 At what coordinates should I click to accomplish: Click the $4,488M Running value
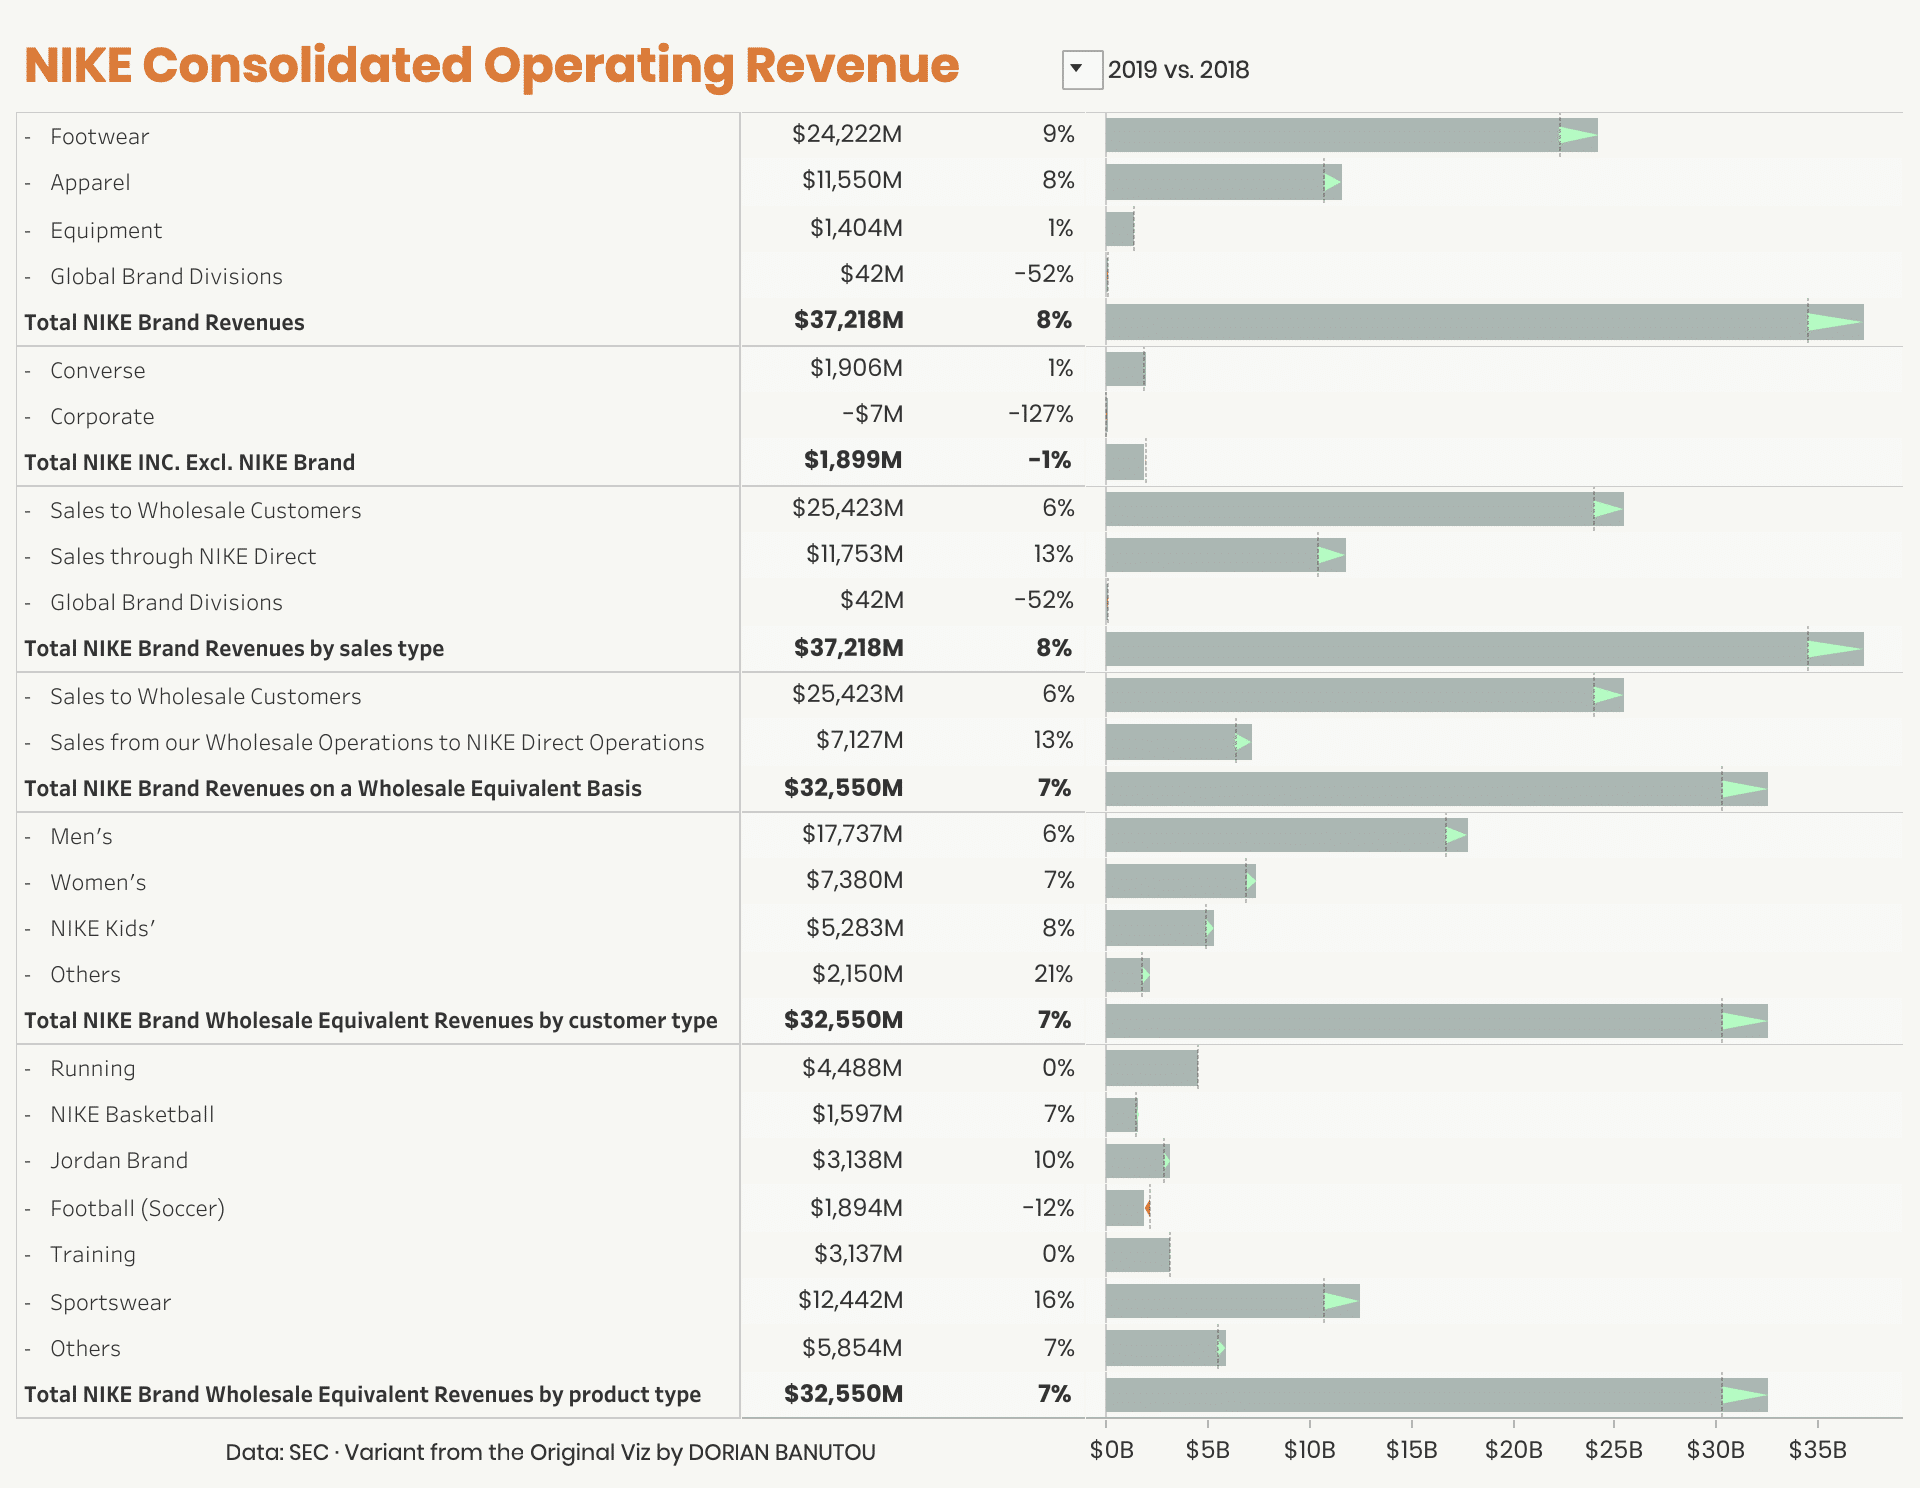(852, 1068)
